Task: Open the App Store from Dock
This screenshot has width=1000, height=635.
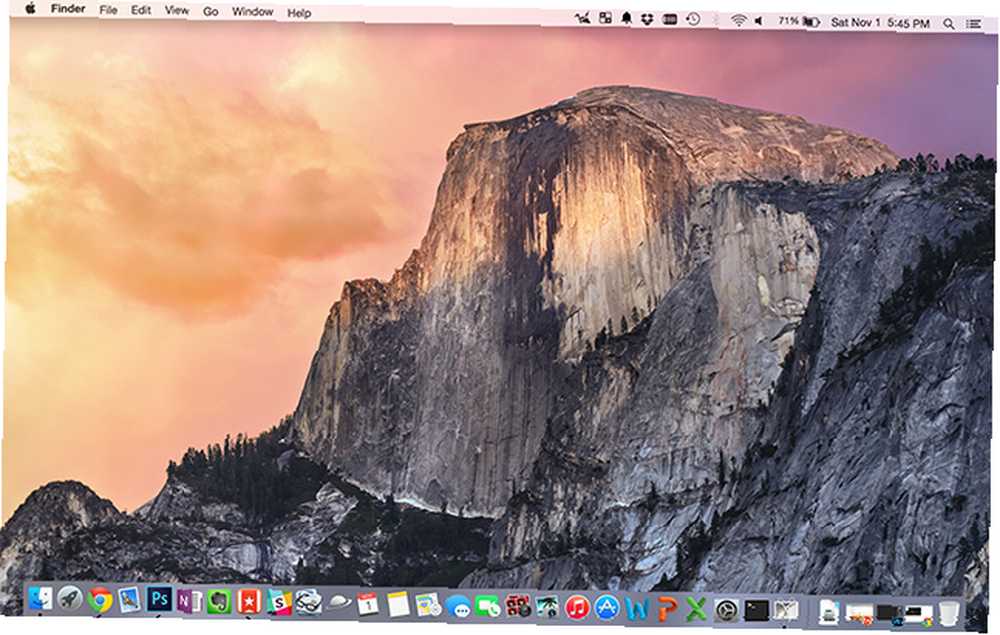Action: 607,608
